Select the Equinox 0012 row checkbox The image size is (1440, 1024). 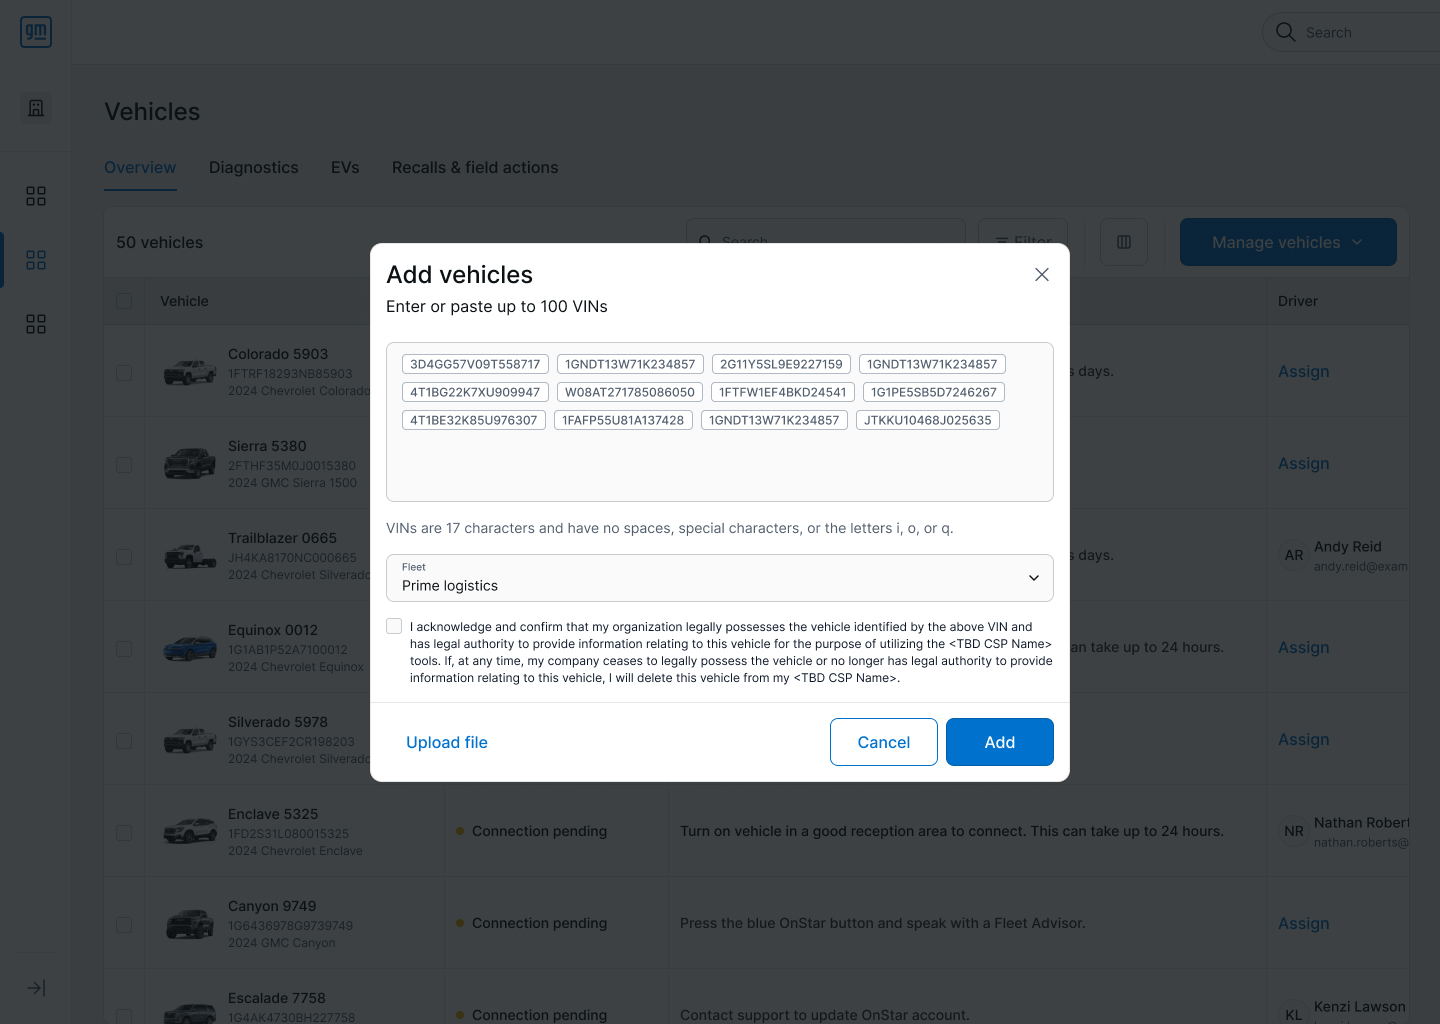pyautogui.click(x=124, y=649)
